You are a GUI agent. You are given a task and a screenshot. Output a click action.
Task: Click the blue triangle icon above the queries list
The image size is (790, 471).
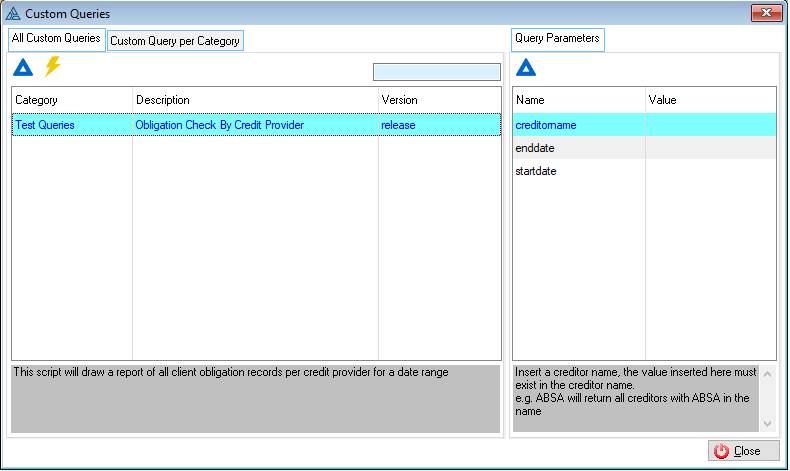[23, 68]
